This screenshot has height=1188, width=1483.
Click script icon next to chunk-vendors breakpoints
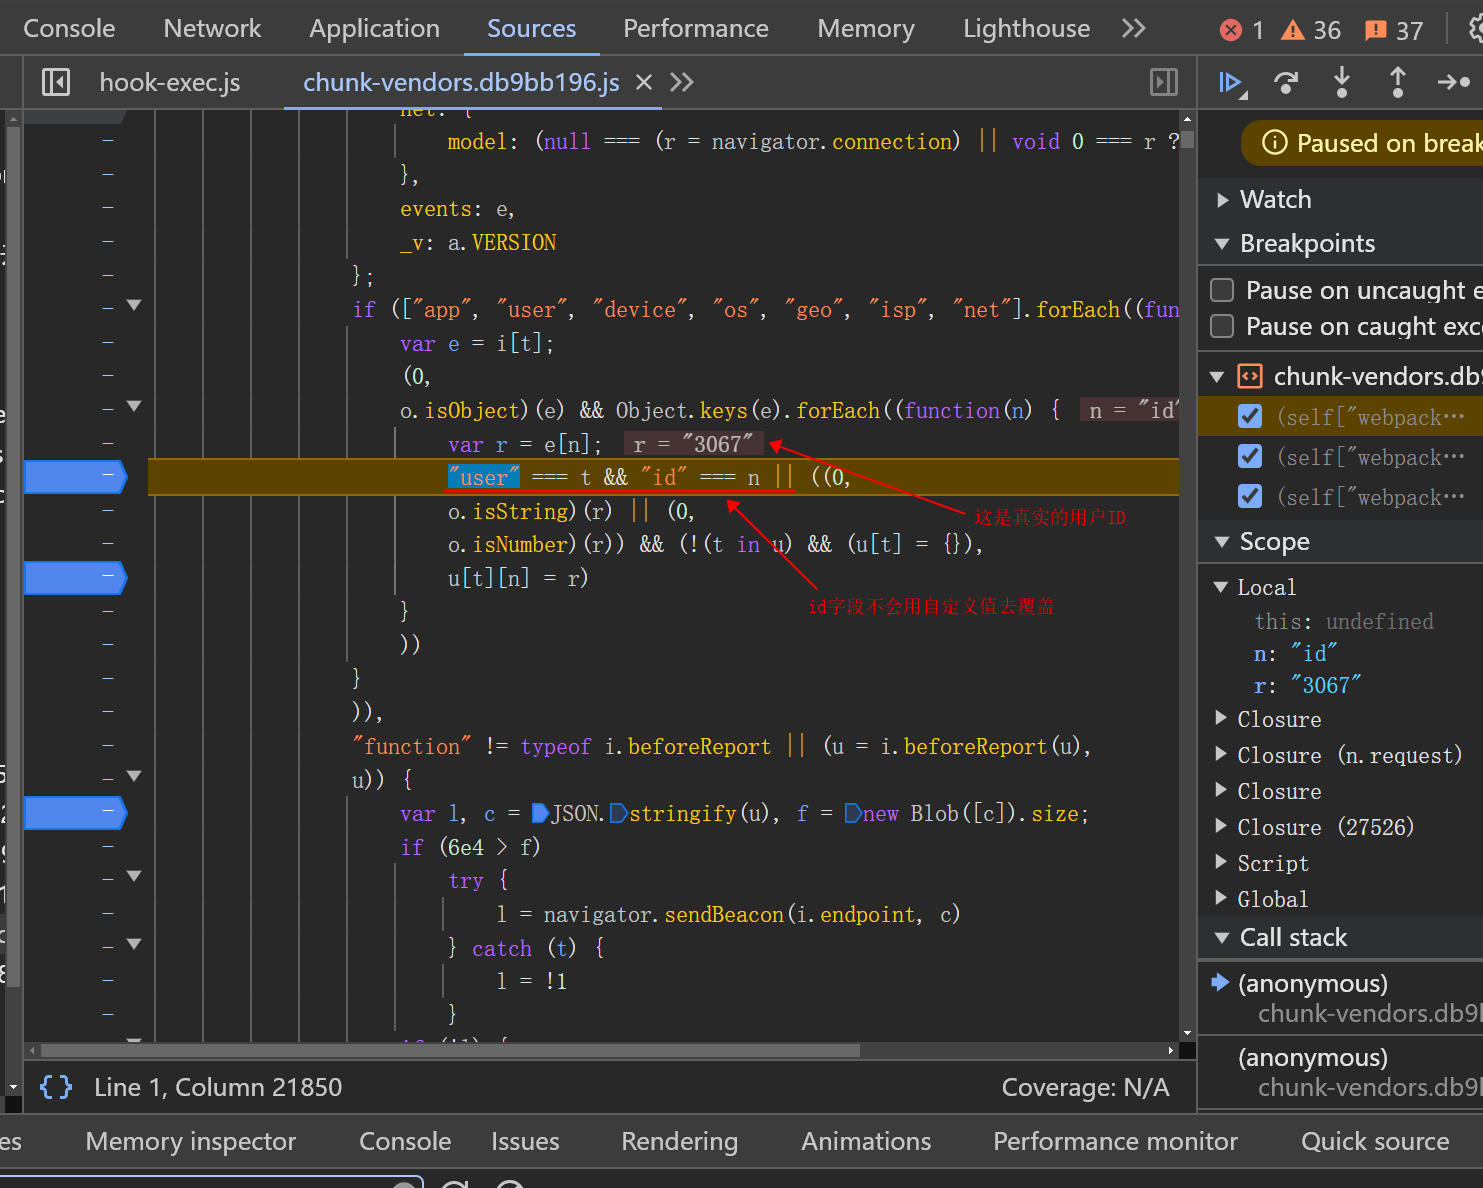pos(1250,376)
